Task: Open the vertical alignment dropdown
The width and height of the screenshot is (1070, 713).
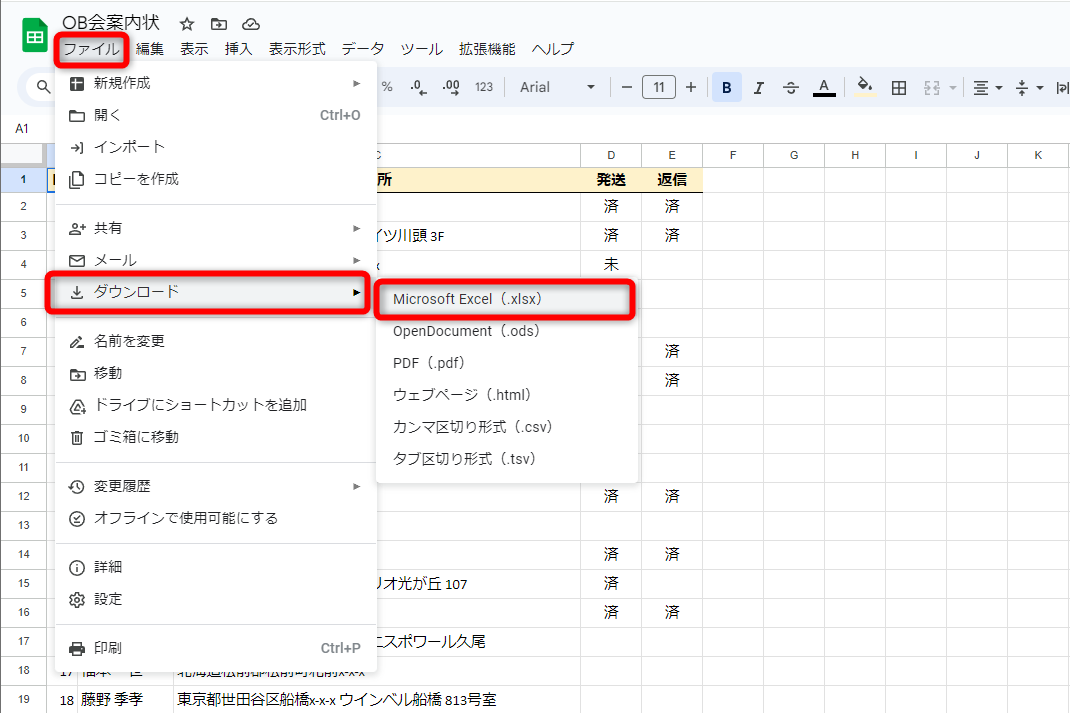Action: (x=1026, y=87)
